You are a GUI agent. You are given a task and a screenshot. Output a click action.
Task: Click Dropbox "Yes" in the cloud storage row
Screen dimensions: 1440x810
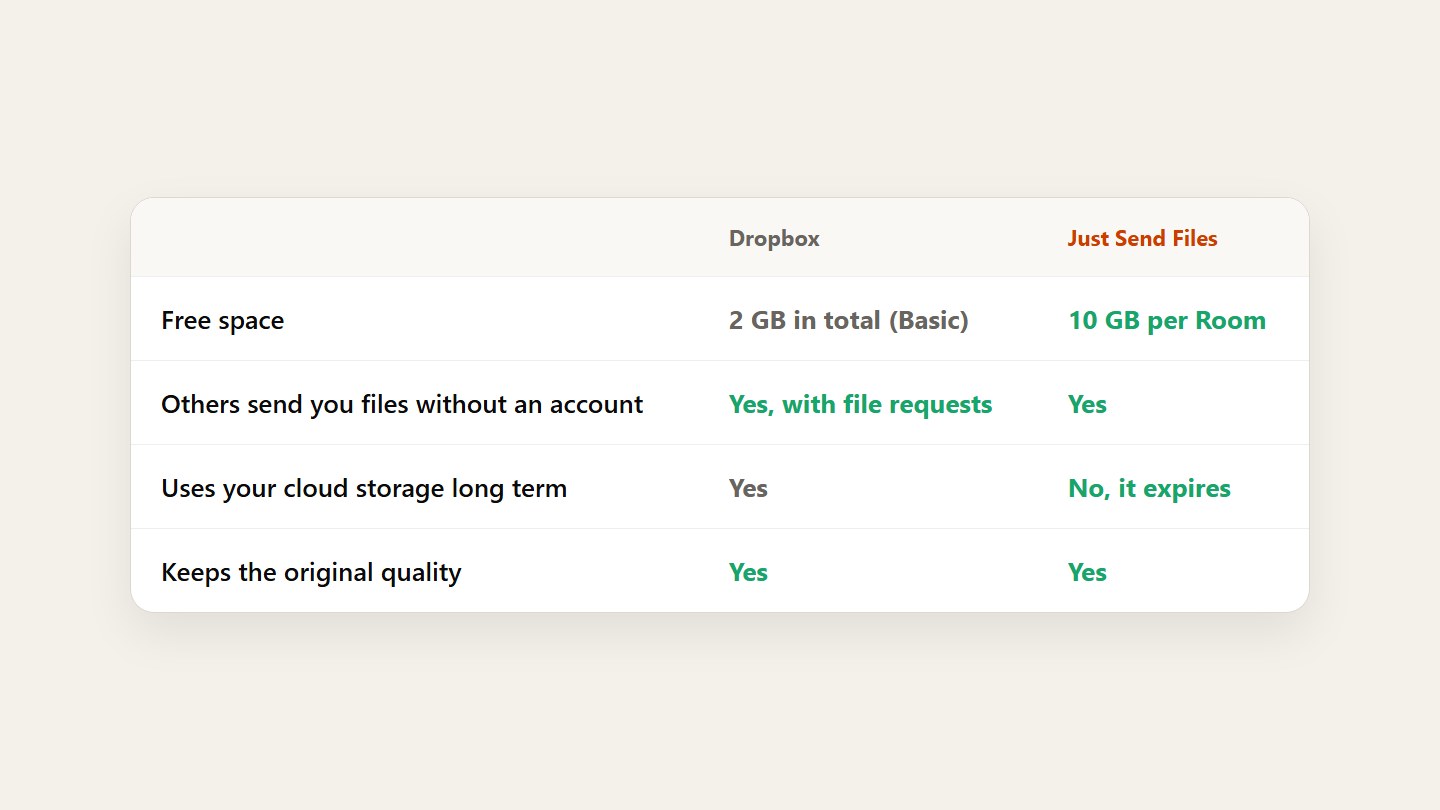(x=748, y=489)
